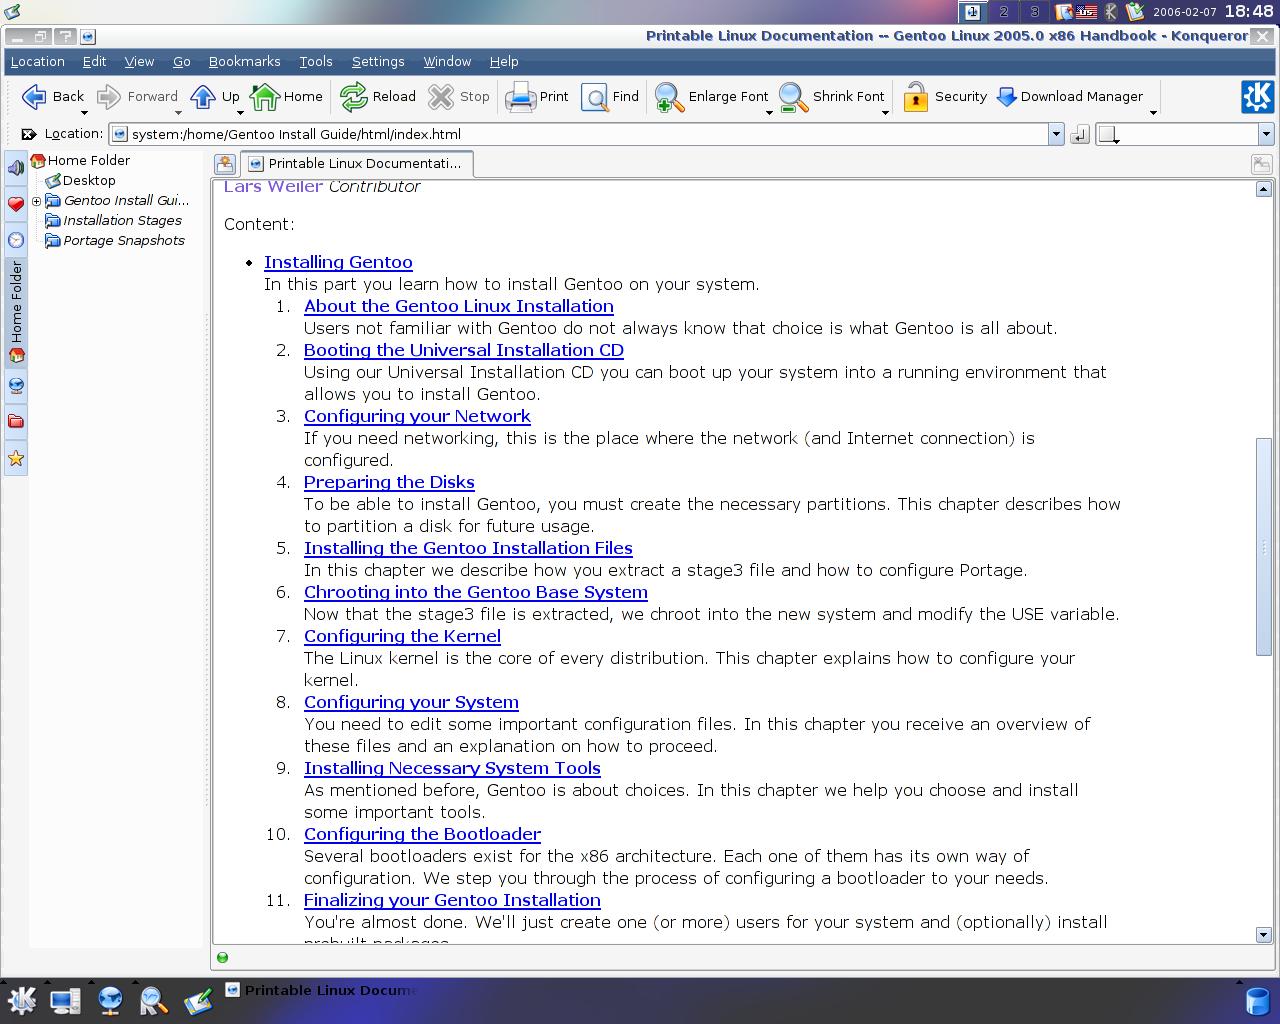Follow the Preparing the Disks link
1280x1024 pixels.
click(389, 482)
